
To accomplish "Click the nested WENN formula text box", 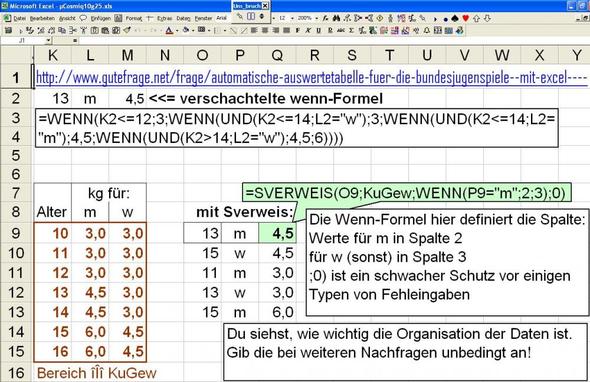I will (297, 128).
